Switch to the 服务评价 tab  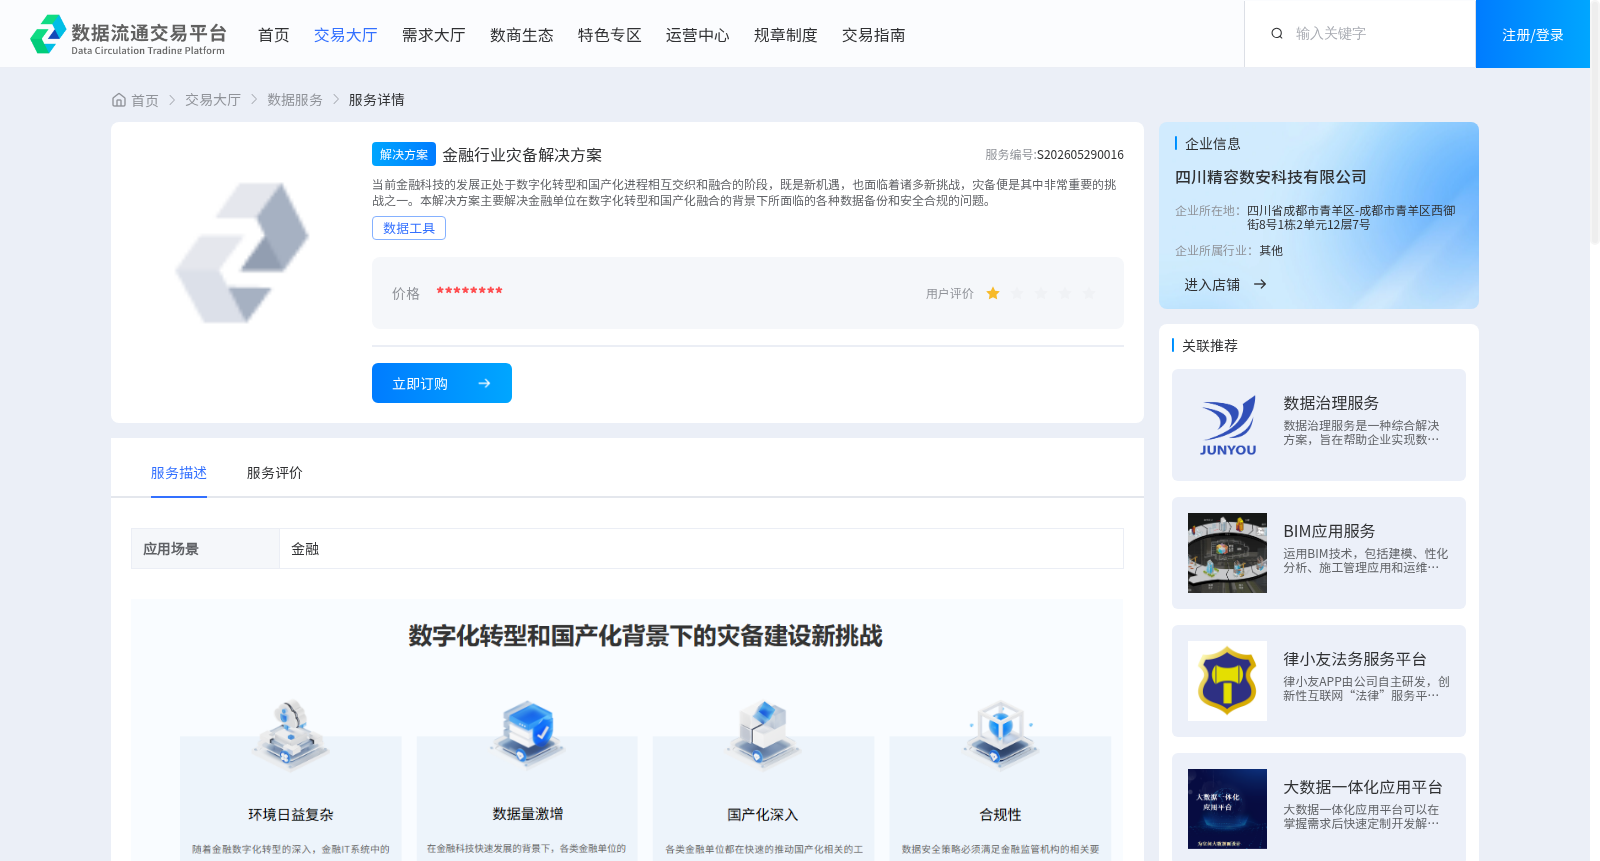275,473
